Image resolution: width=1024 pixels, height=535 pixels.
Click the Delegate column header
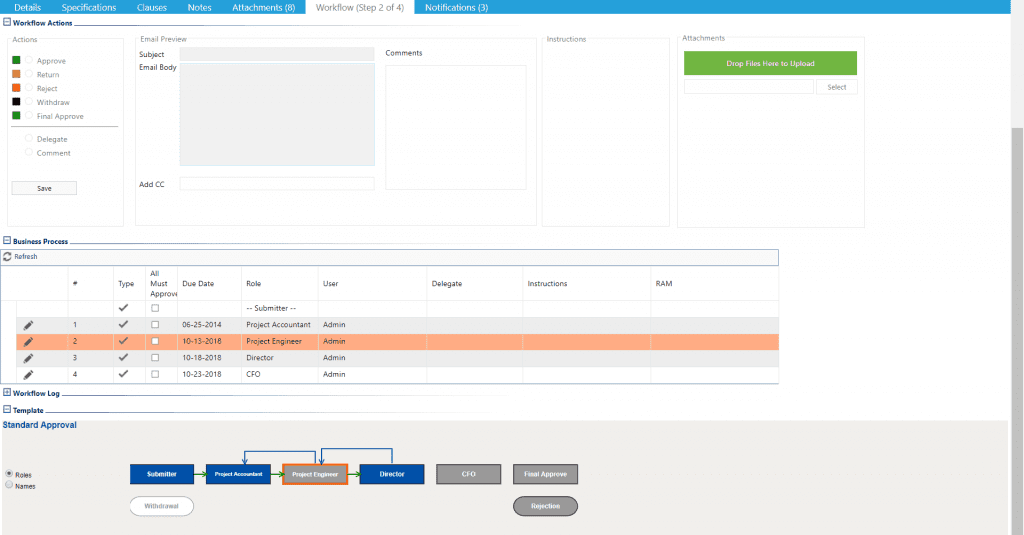coord(447,284)
